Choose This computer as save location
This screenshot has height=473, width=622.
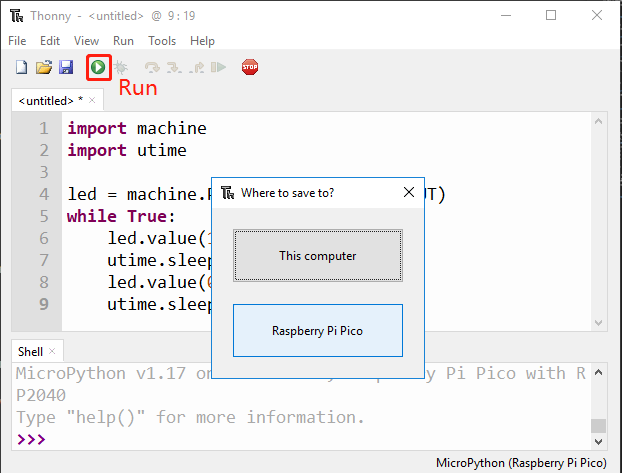point(318,256)
